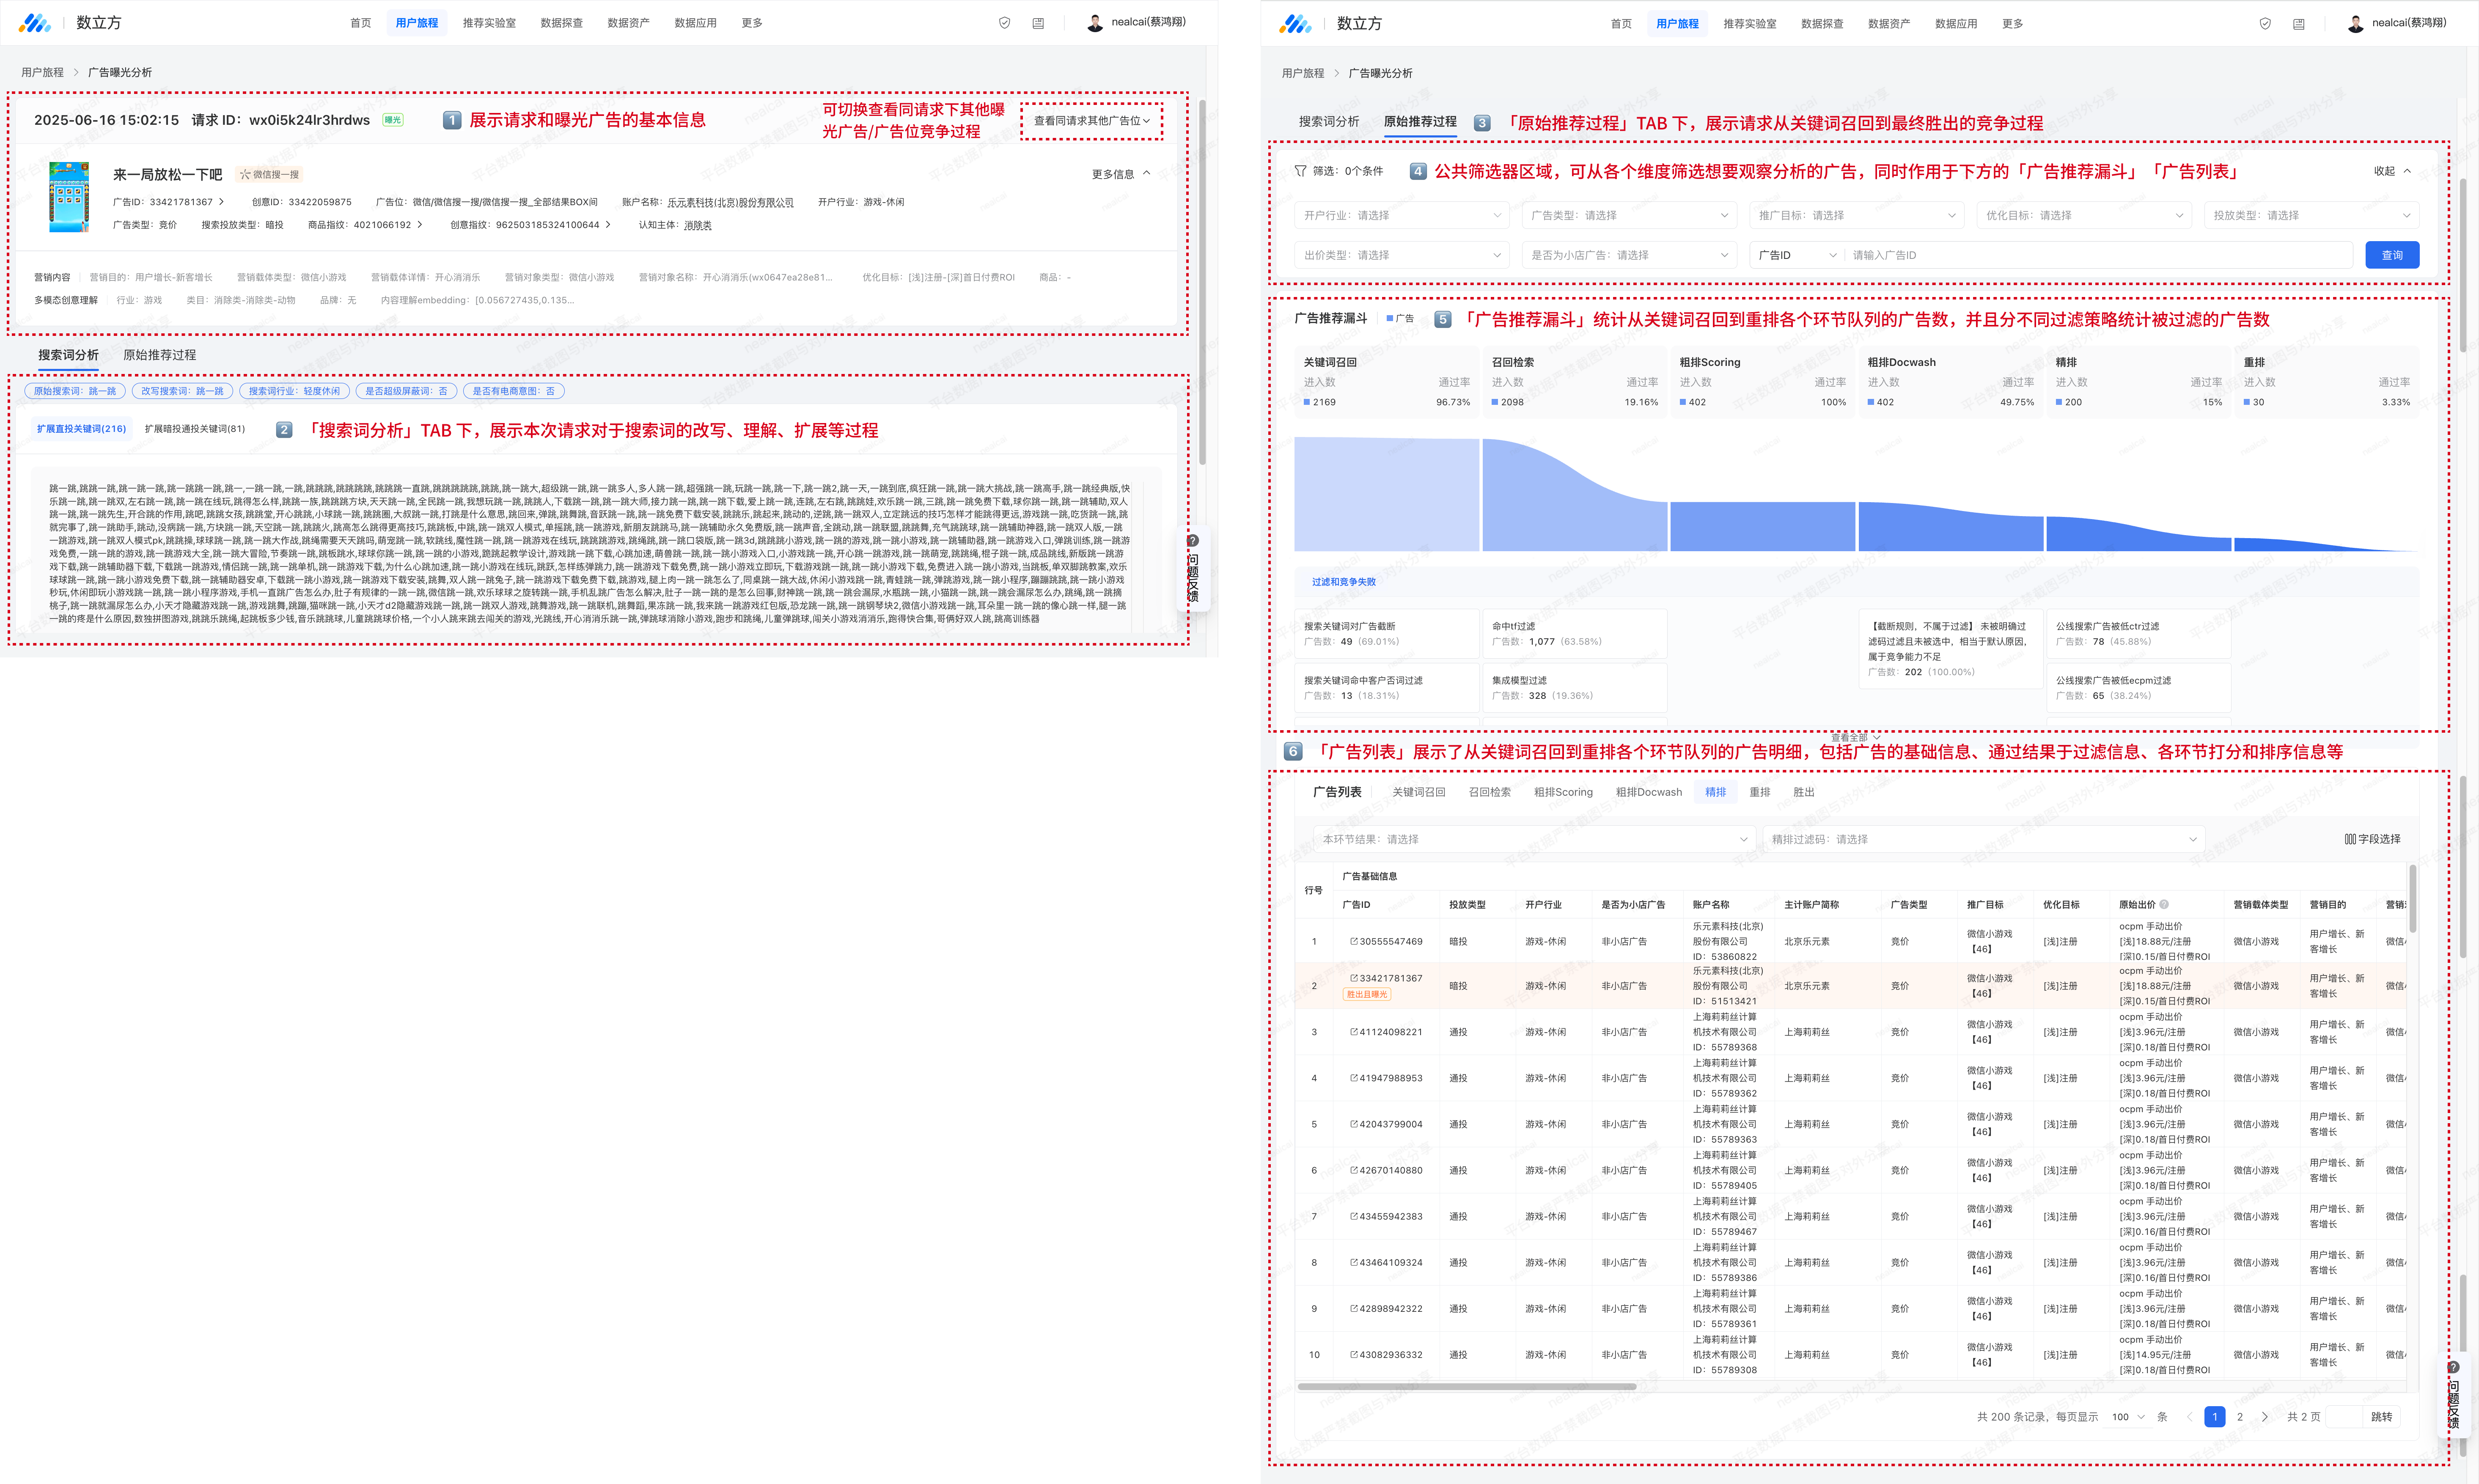Screen dimensions: 2479x1484
Task: Open 开户行业 filter dropdown
Action: pos(1400,215)
